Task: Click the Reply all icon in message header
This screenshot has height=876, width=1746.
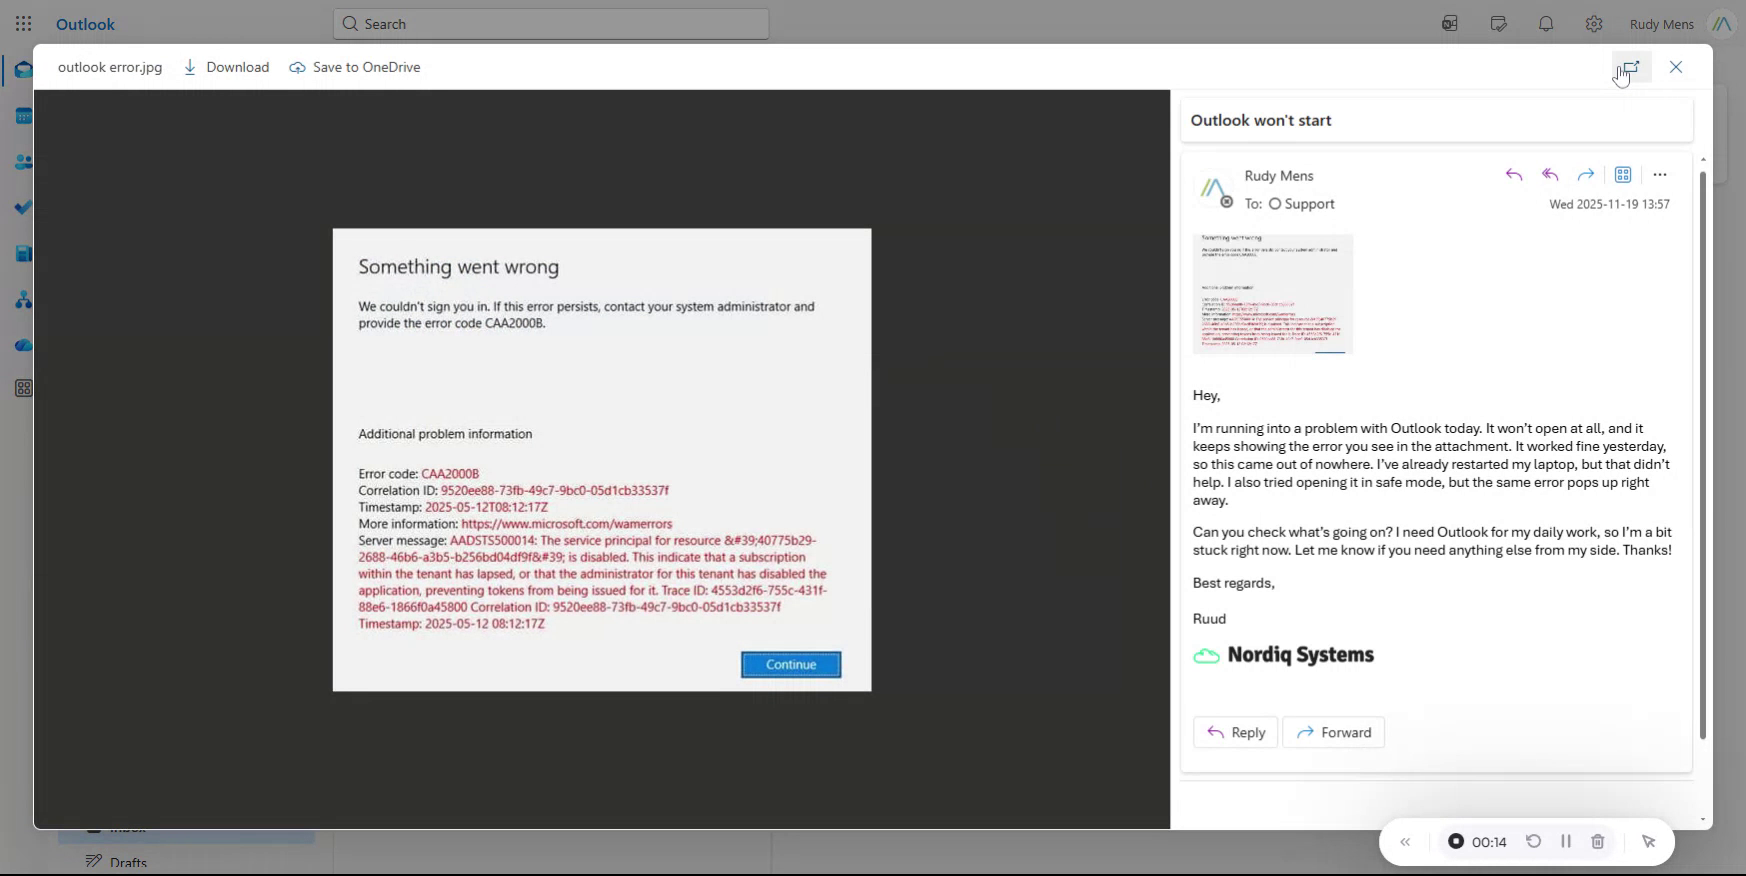Action: [1550, 175]
